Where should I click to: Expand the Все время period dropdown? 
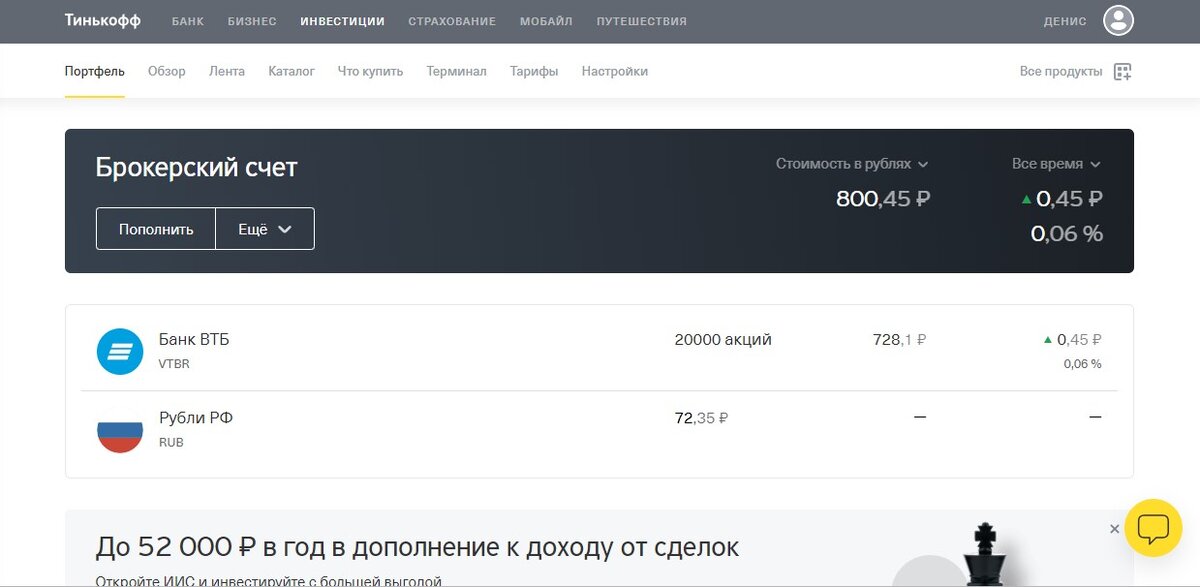point(1056,164)
